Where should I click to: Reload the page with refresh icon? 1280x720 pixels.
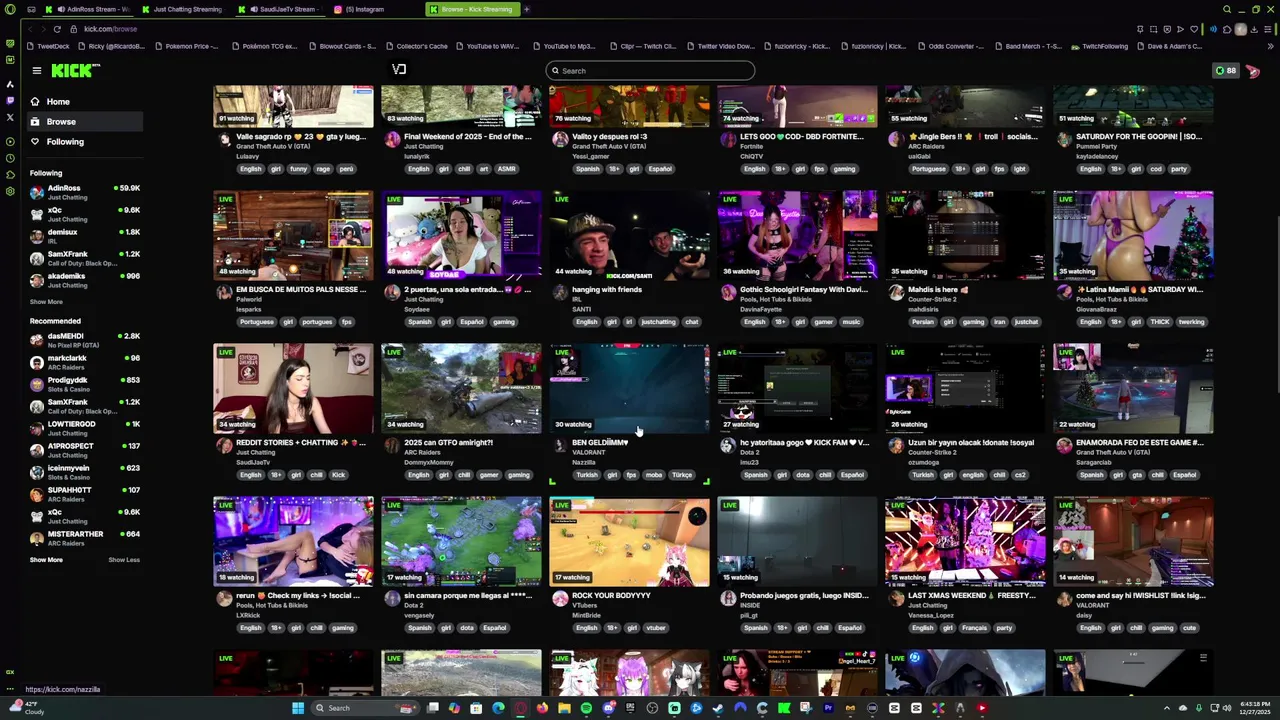pos(57,29)
